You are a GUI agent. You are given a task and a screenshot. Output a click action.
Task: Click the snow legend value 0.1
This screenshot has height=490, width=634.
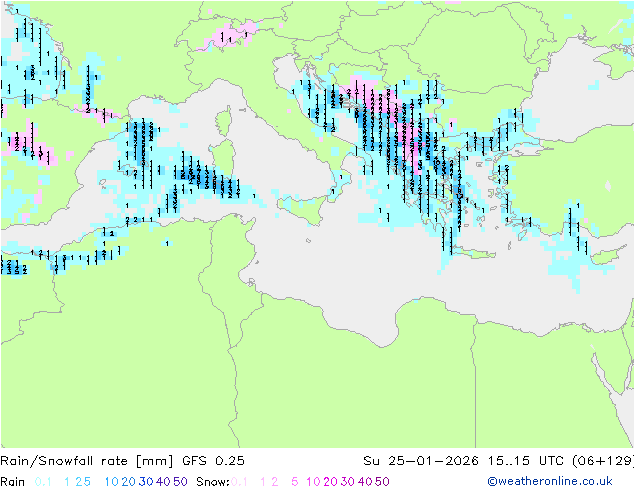tap(239, 482)
